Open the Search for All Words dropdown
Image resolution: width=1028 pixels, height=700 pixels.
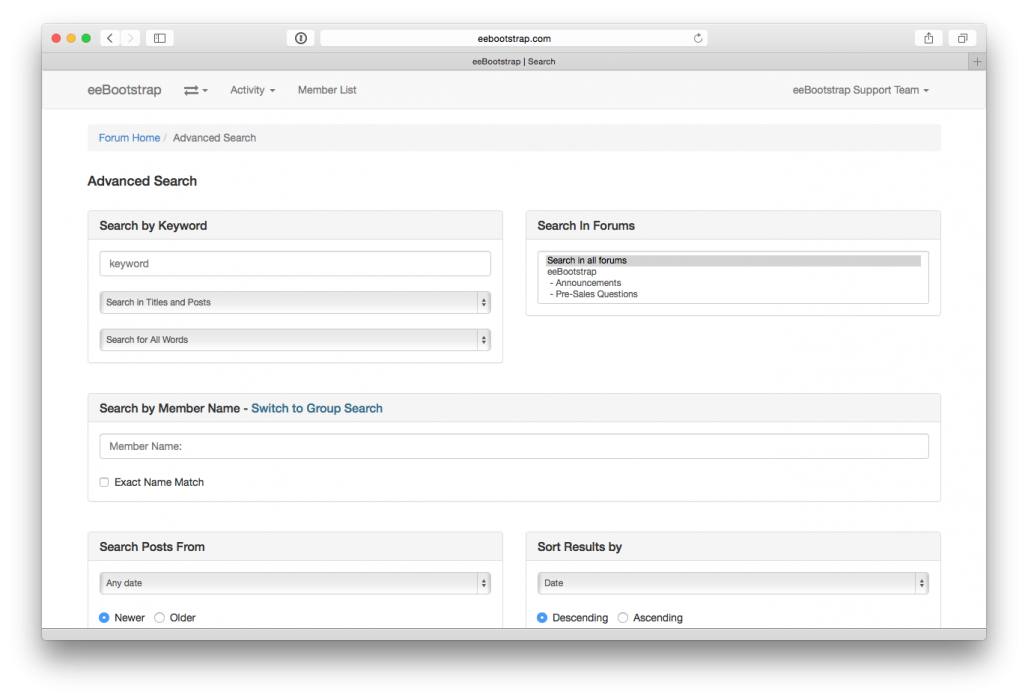pyautogui.click(x=295, y=340)
